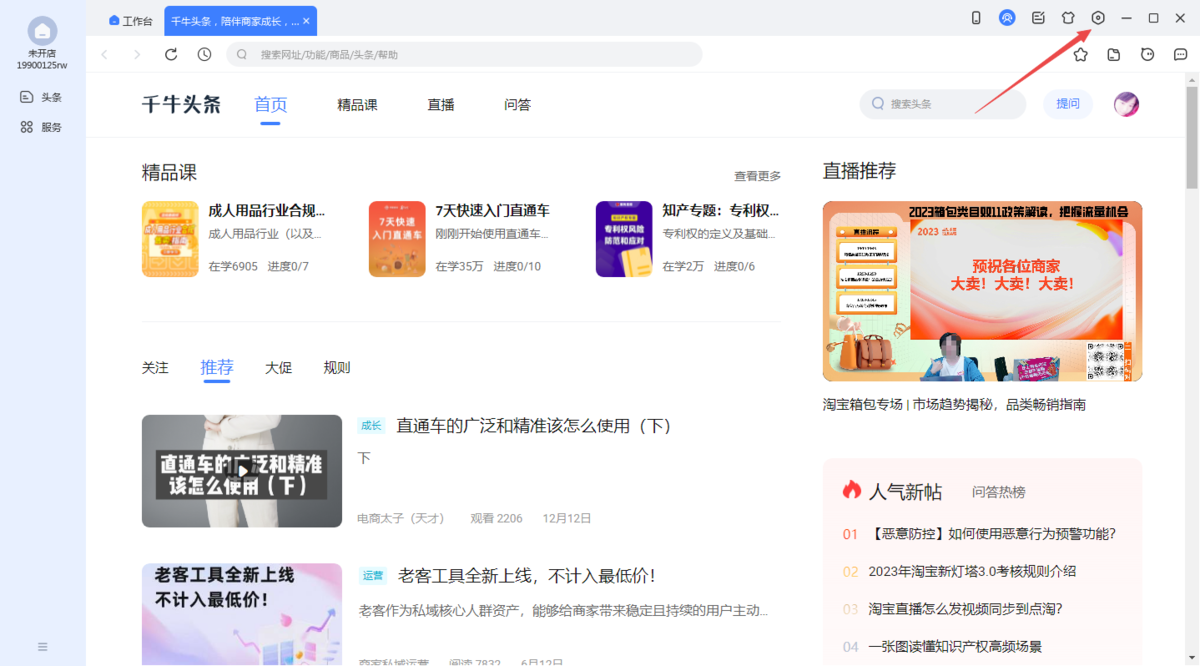Play the 直通车的广泛和精准 video
The height and width of the screenshot is (666, 1200).
click(242, 471)
